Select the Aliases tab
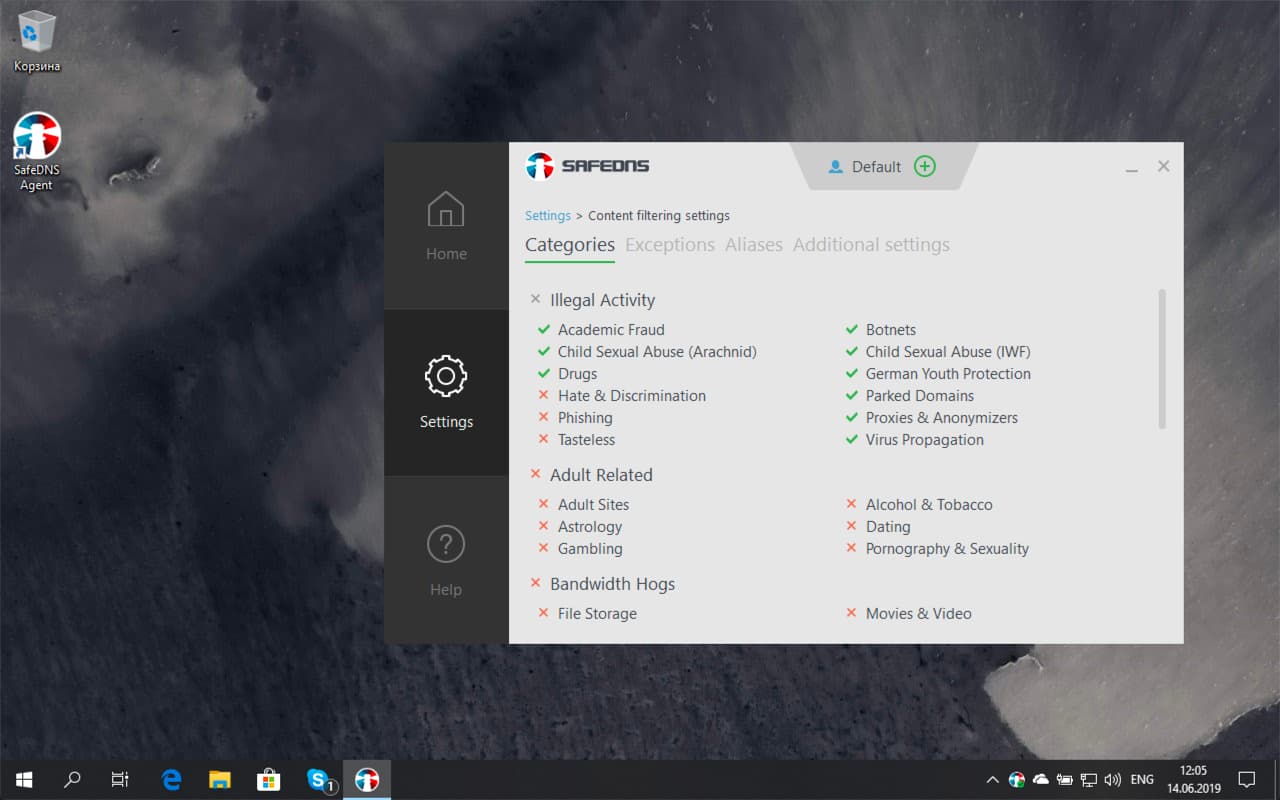This screenshot has width=1280, height=800. 754,244
